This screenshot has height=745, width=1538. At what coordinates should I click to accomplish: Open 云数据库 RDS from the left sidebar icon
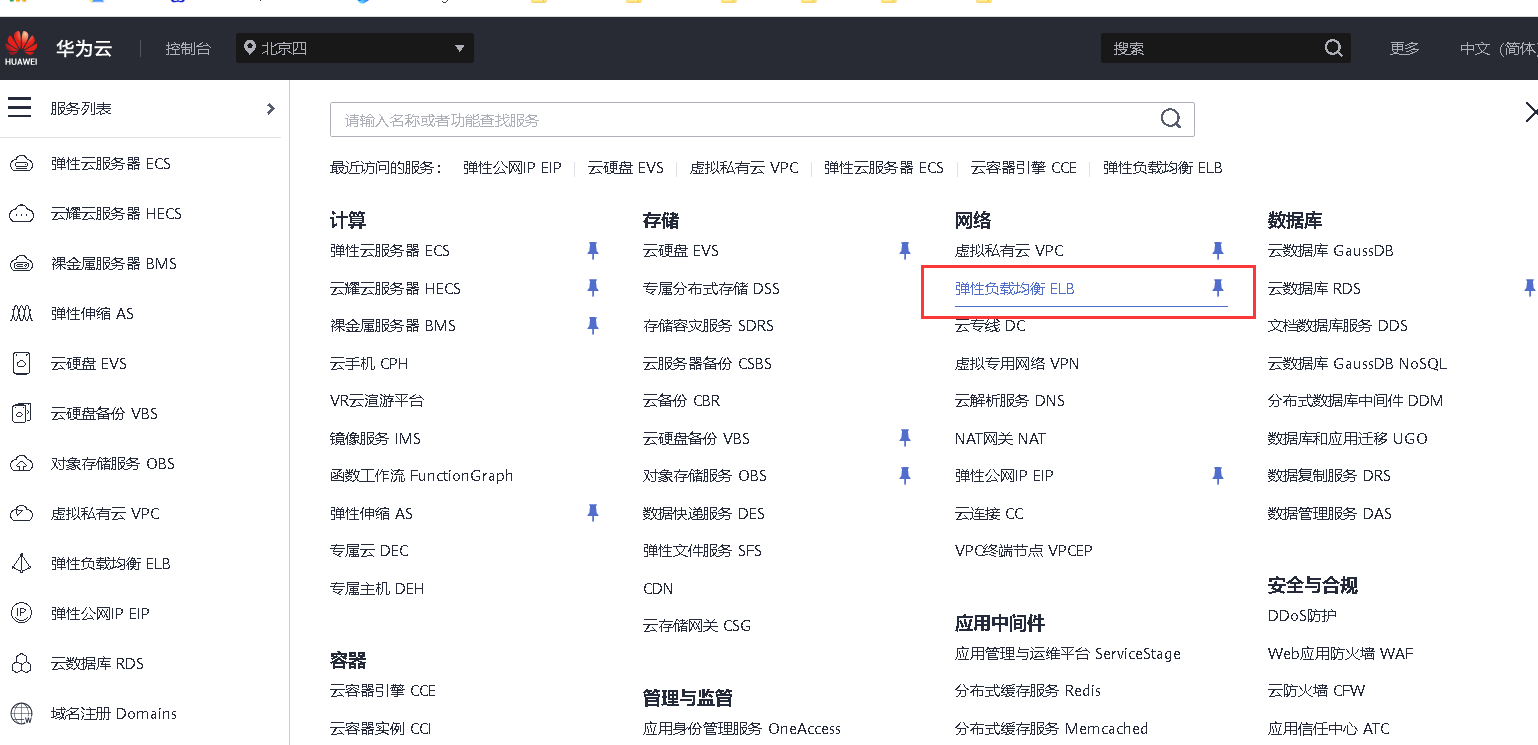coord(21,664)
